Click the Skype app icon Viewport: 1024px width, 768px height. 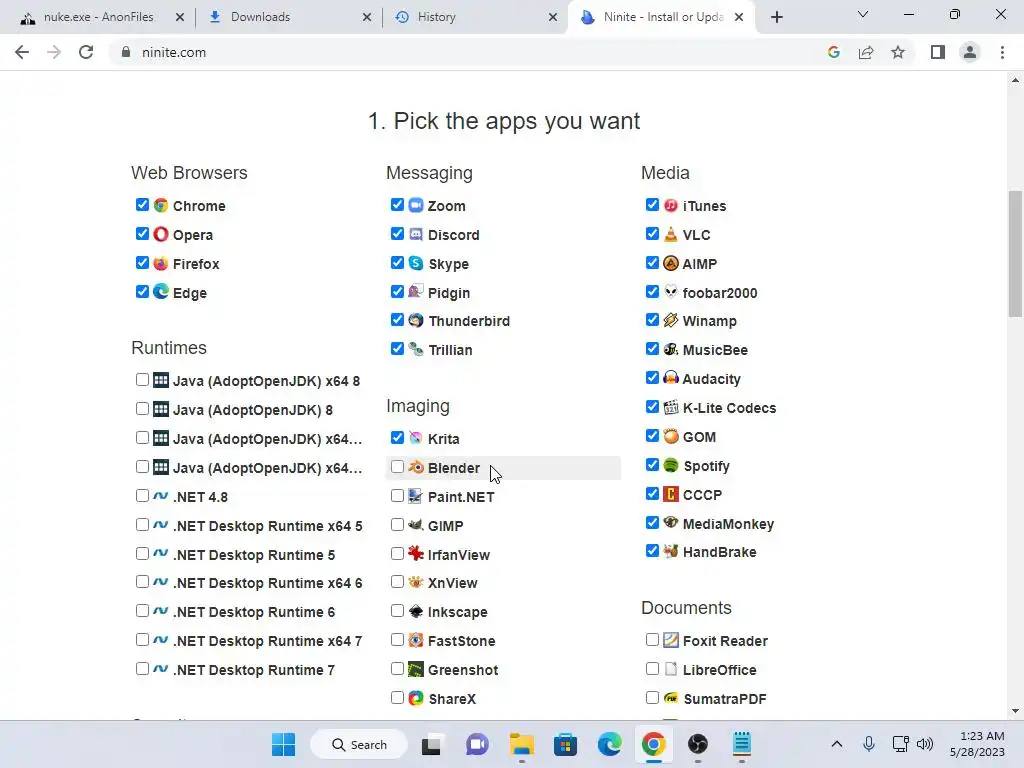416,263
